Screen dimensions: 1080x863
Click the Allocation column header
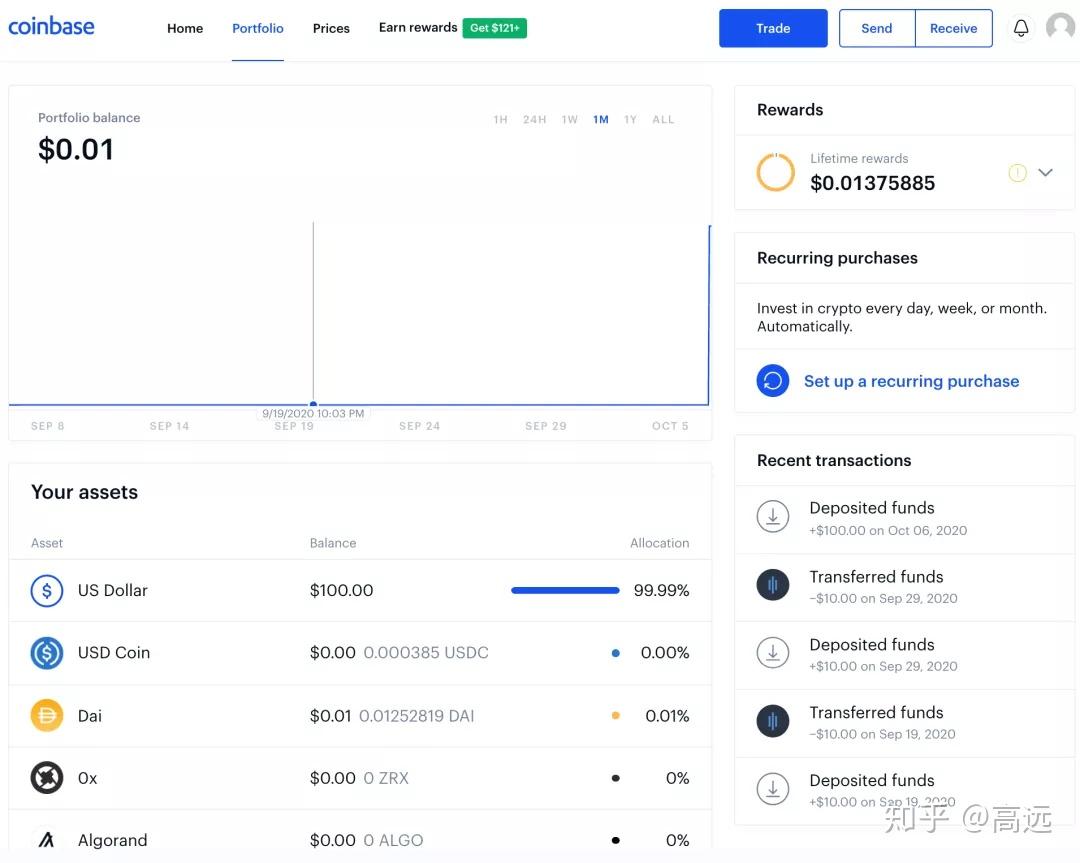(x=659, y=543)
